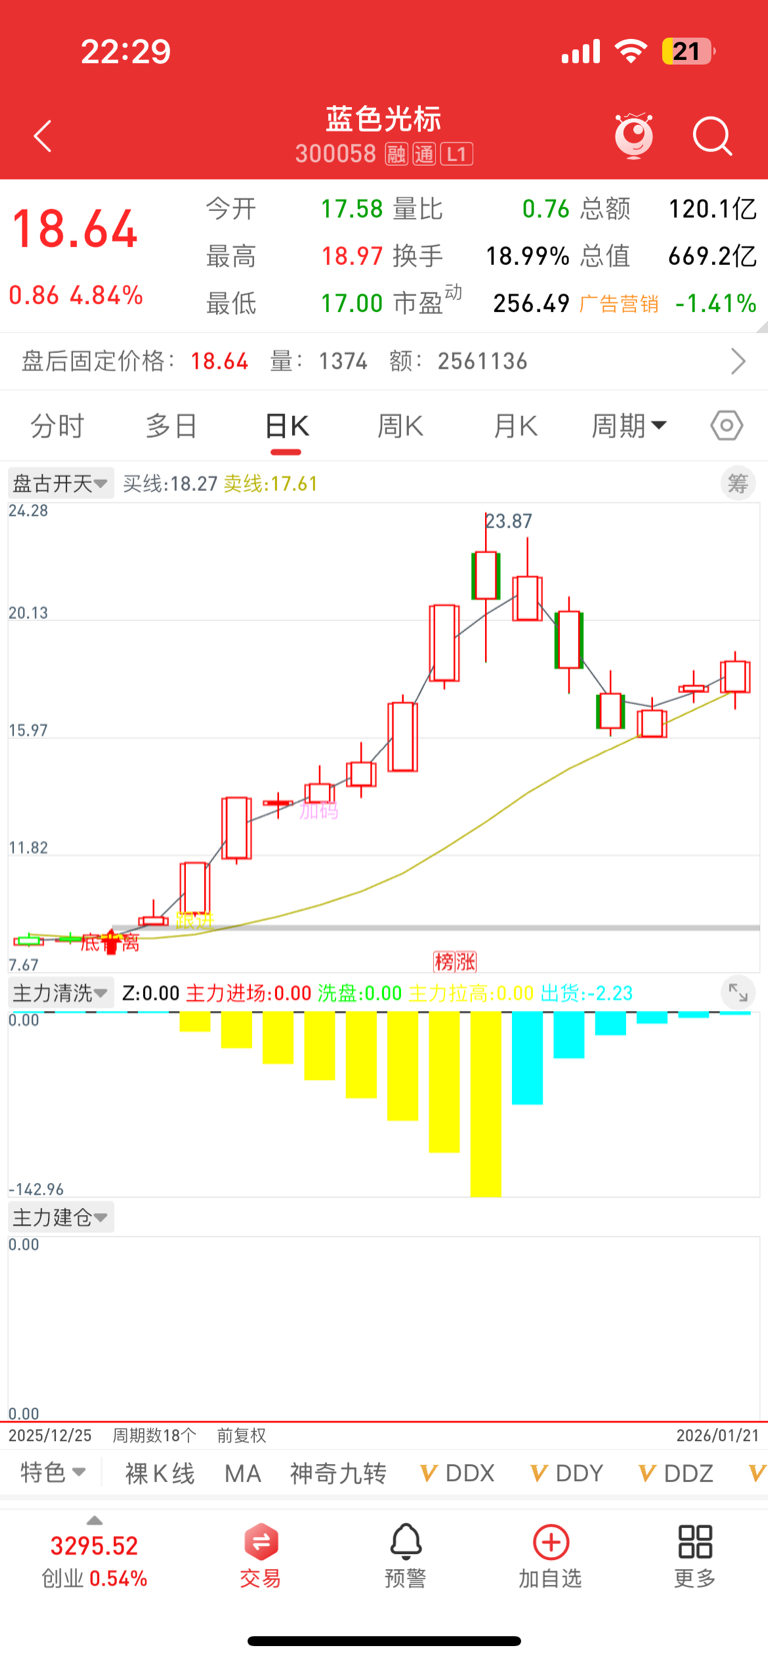
Task: Expand after-hours fixed price row arrow
Action: pyautogui.click(x=738, y=361)
